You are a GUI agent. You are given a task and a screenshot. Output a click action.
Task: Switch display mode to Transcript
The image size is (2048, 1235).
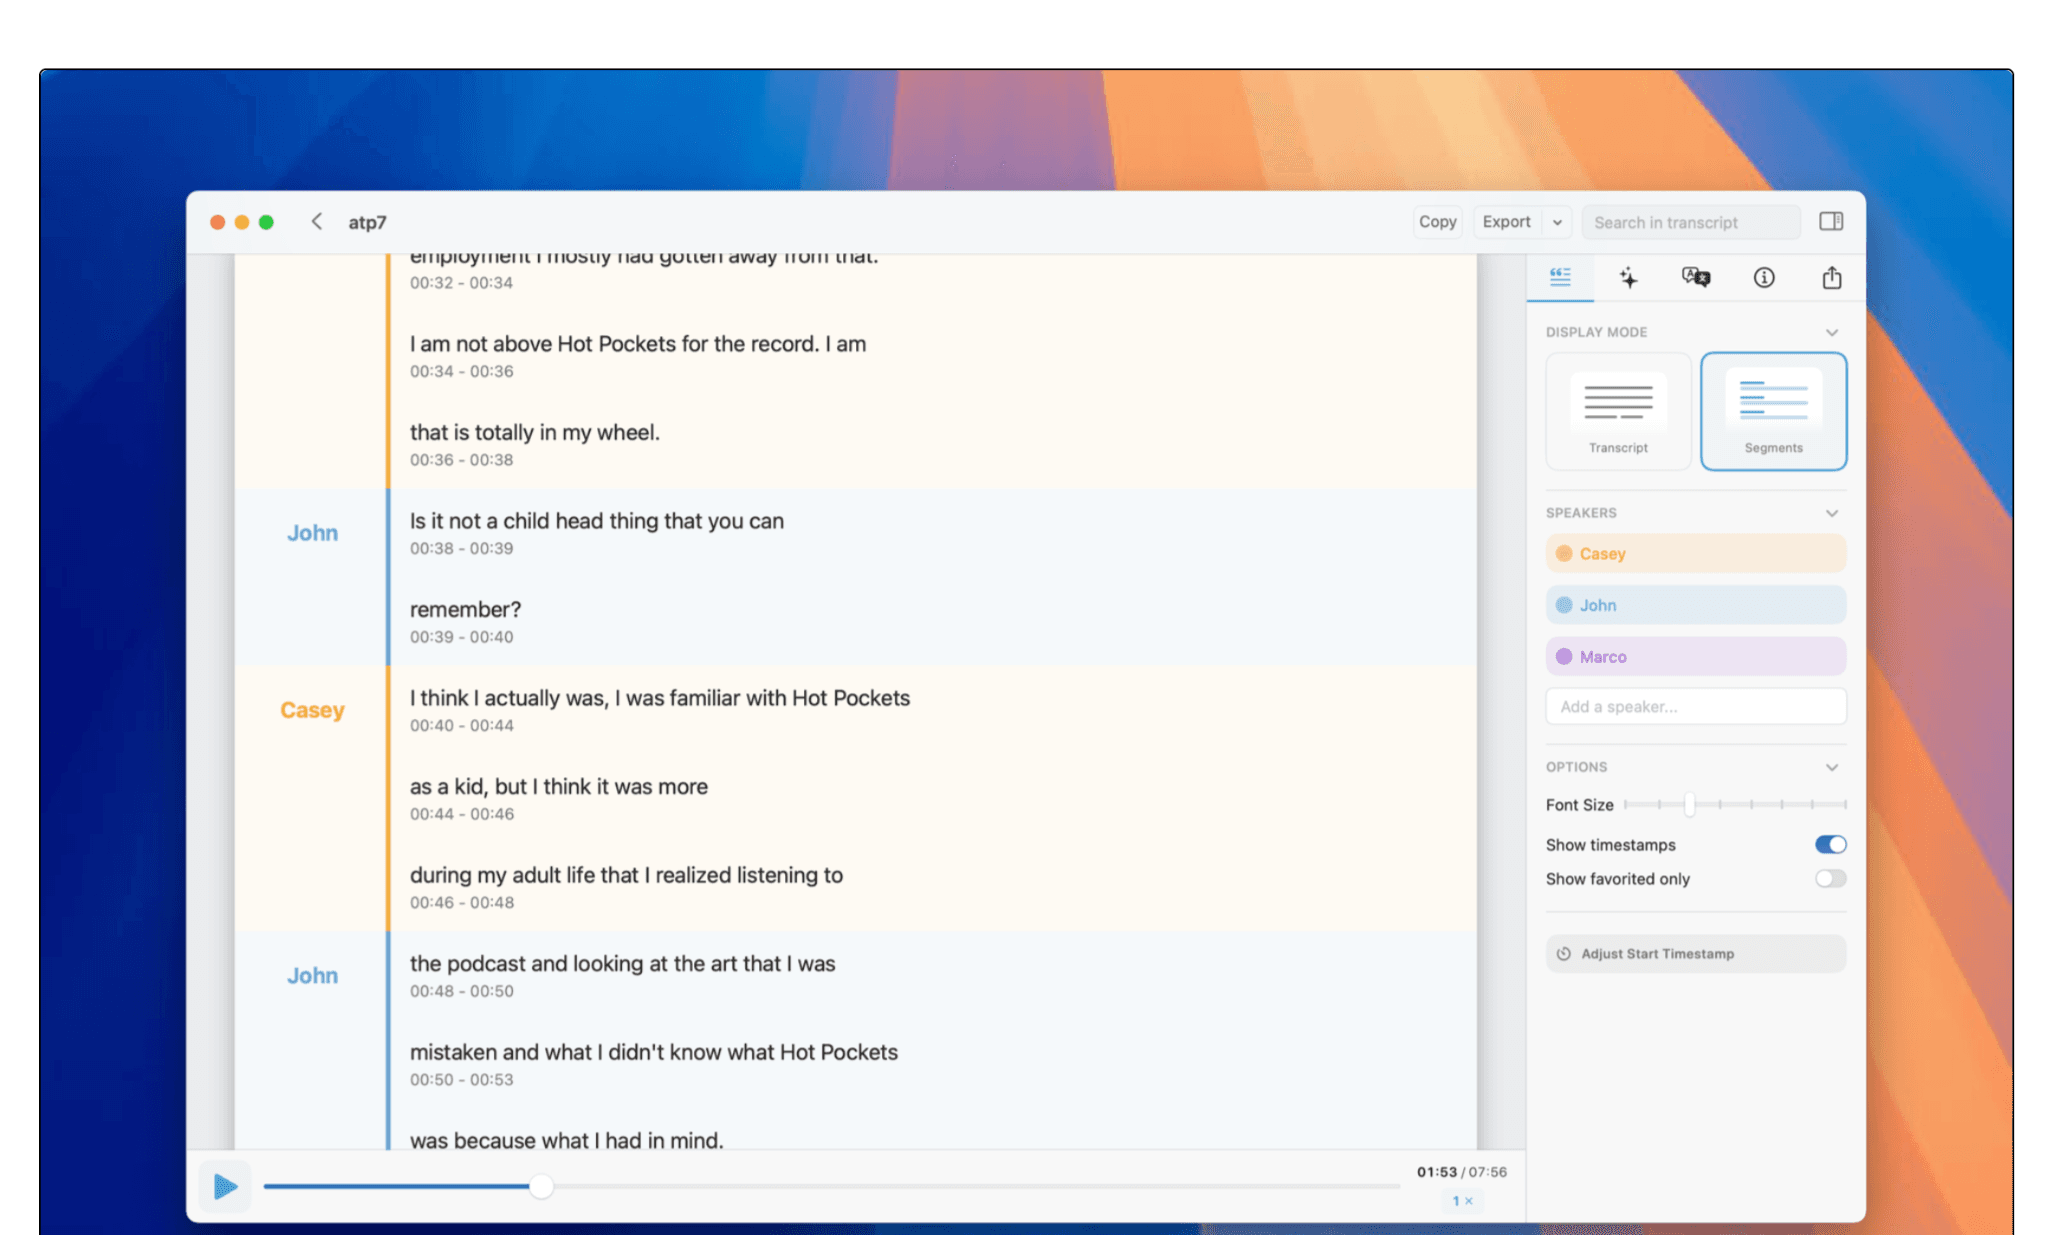tap(1617, 410)
